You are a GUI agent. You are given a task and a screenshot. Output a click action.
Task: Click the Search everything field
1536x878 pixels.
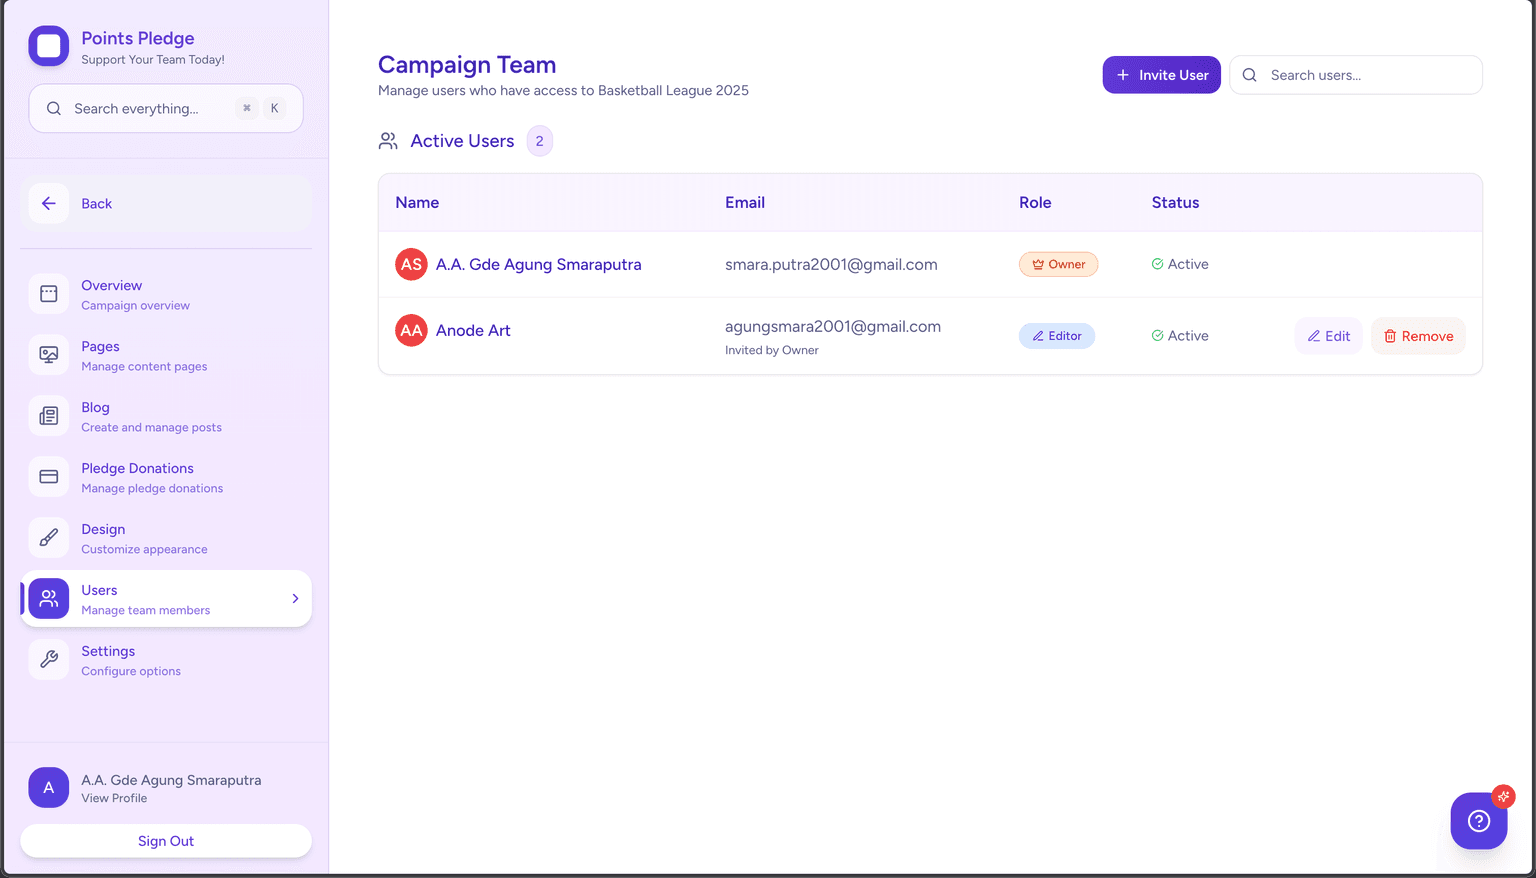[x=150, y=108]
